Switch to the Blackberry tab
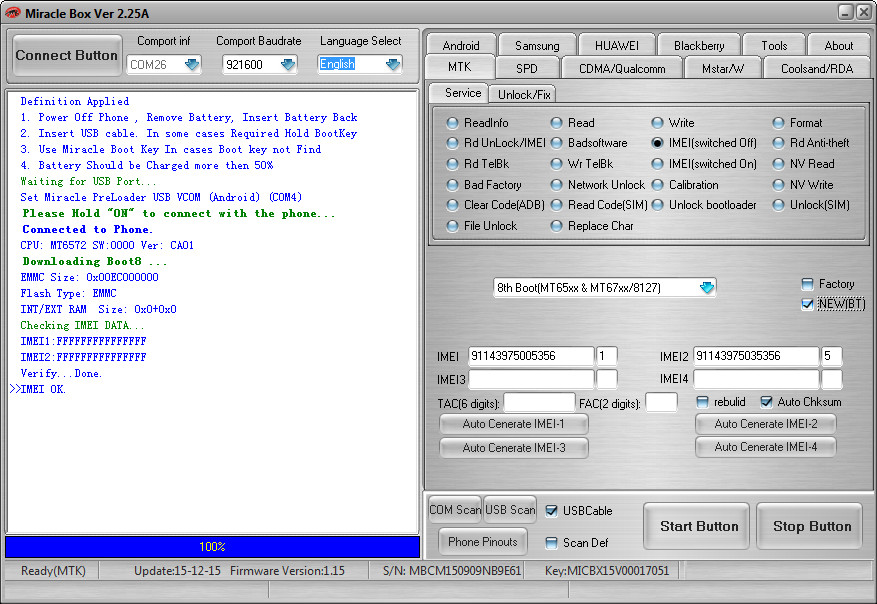 pyautogui.click(x=699, y=45)
